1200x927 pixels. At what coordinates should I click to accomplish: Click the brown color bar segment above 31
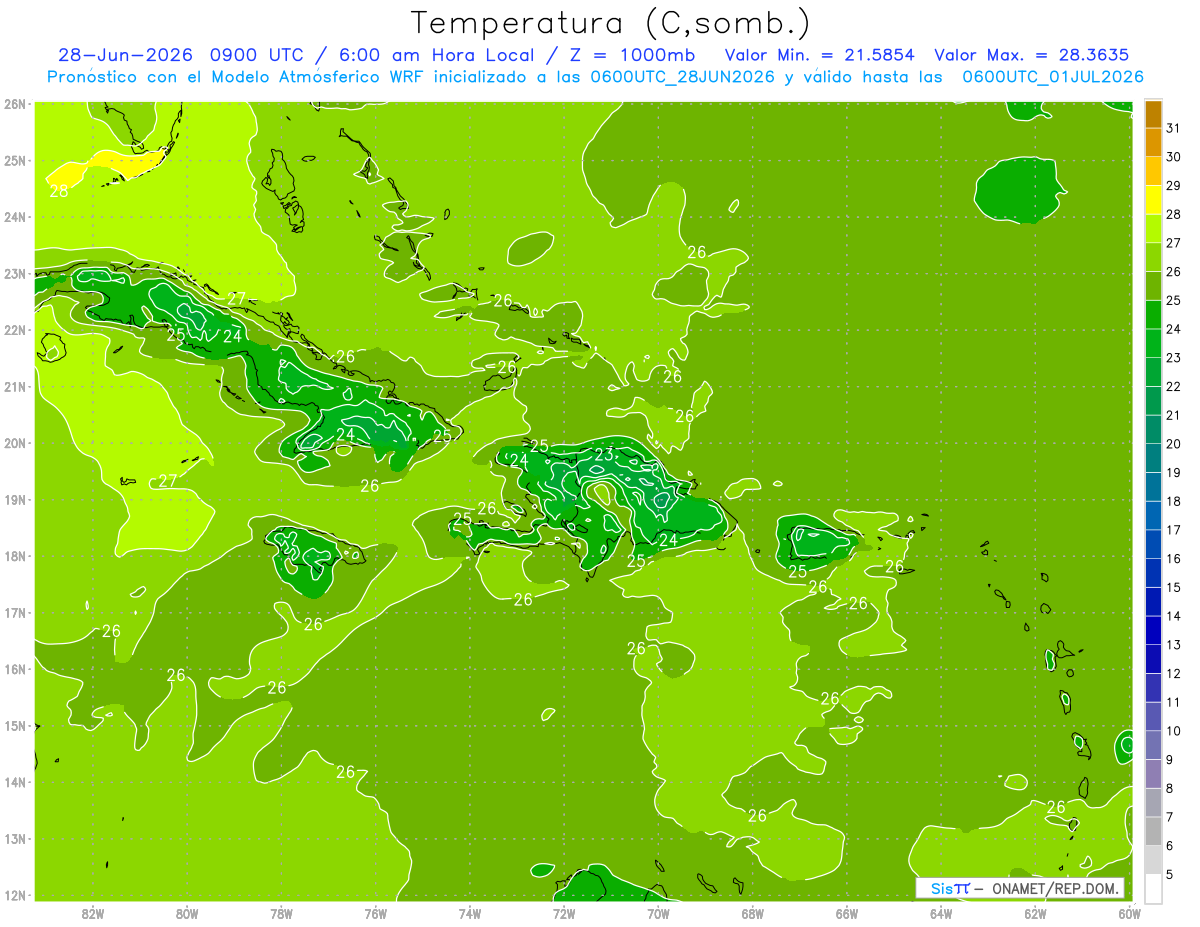pyautogui.click(x=1153, y=114)
